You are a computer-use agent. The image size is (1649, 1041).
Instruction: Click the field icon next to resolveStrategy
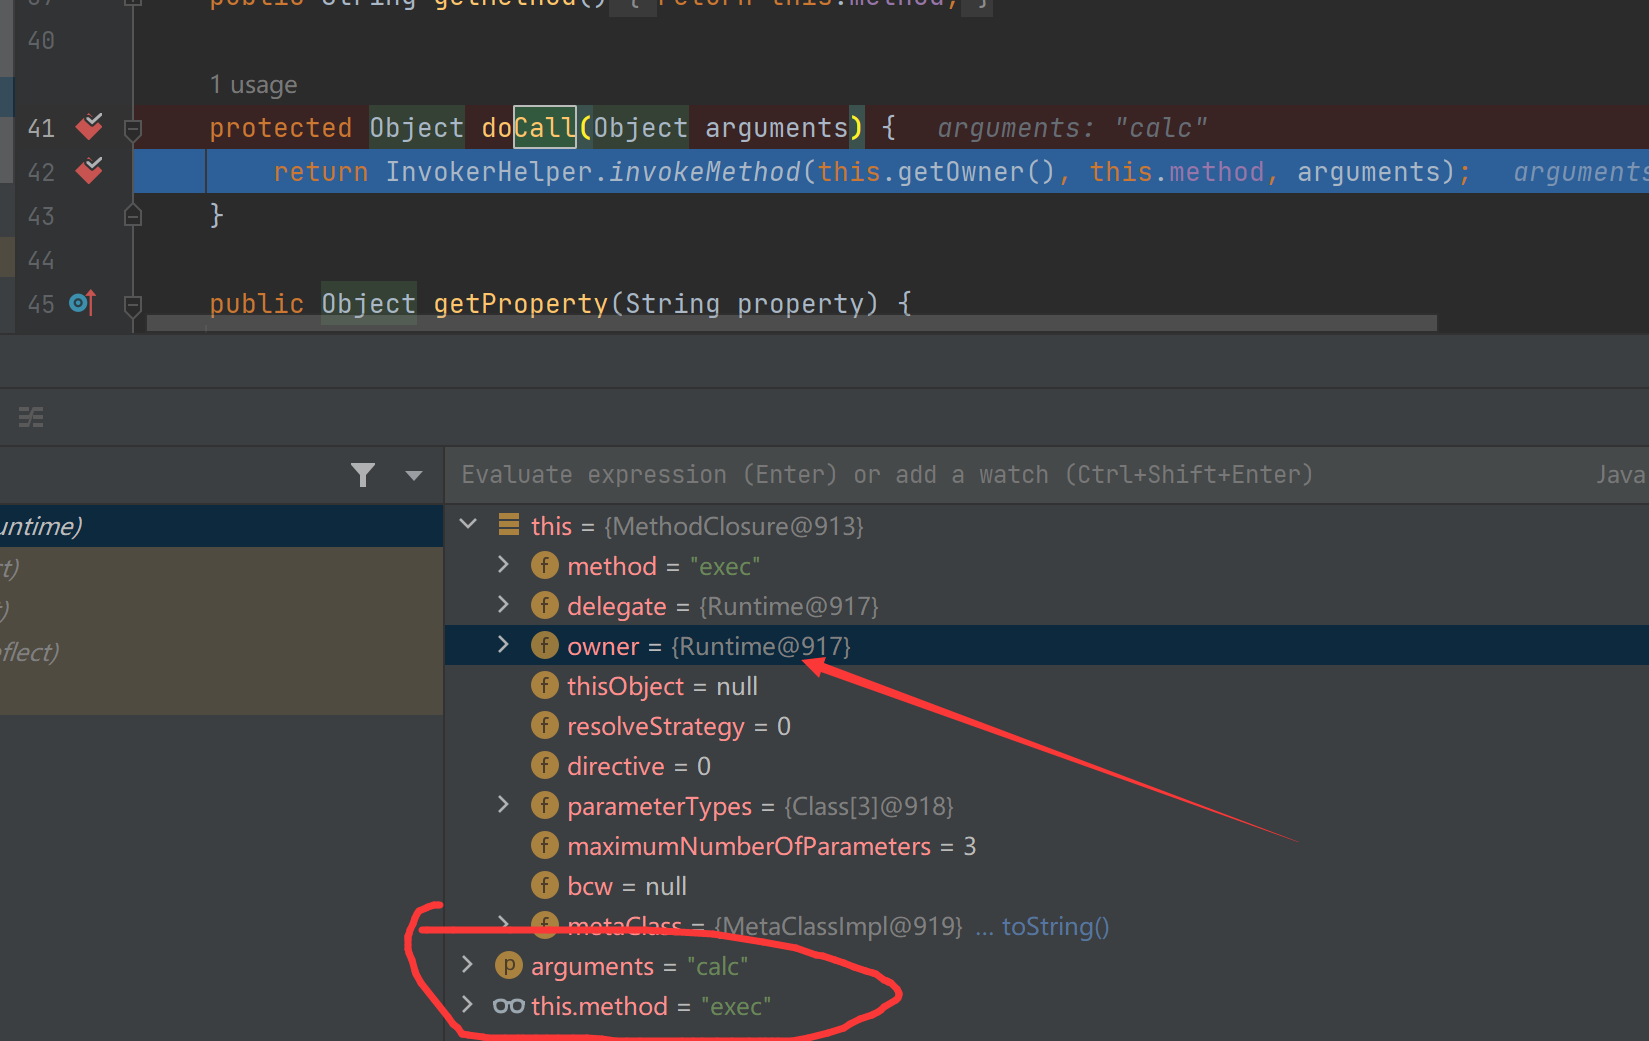pyautogui.click(x=544, y=726)
